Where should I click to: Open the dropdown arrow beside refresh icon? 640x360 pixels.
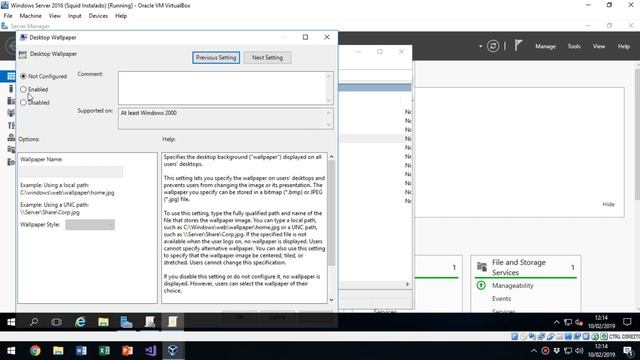(x=480, y=46)
